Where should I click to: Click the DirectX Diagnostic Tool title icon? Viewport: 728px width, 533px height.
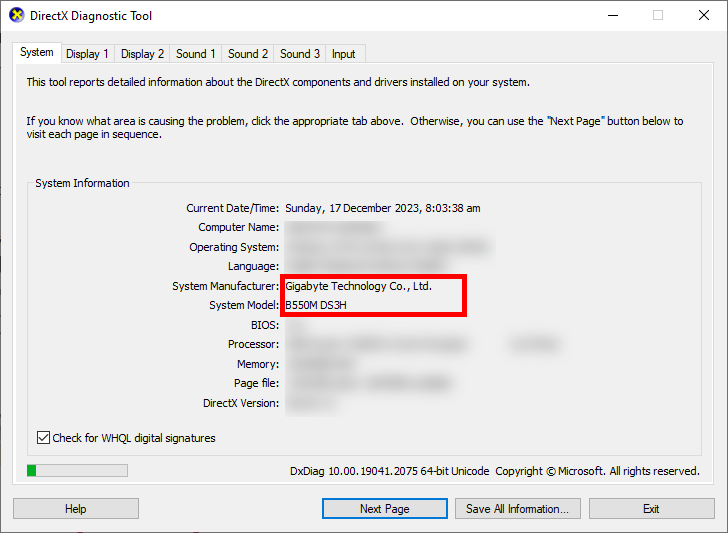pyautogui.click(x=17, y=15)
